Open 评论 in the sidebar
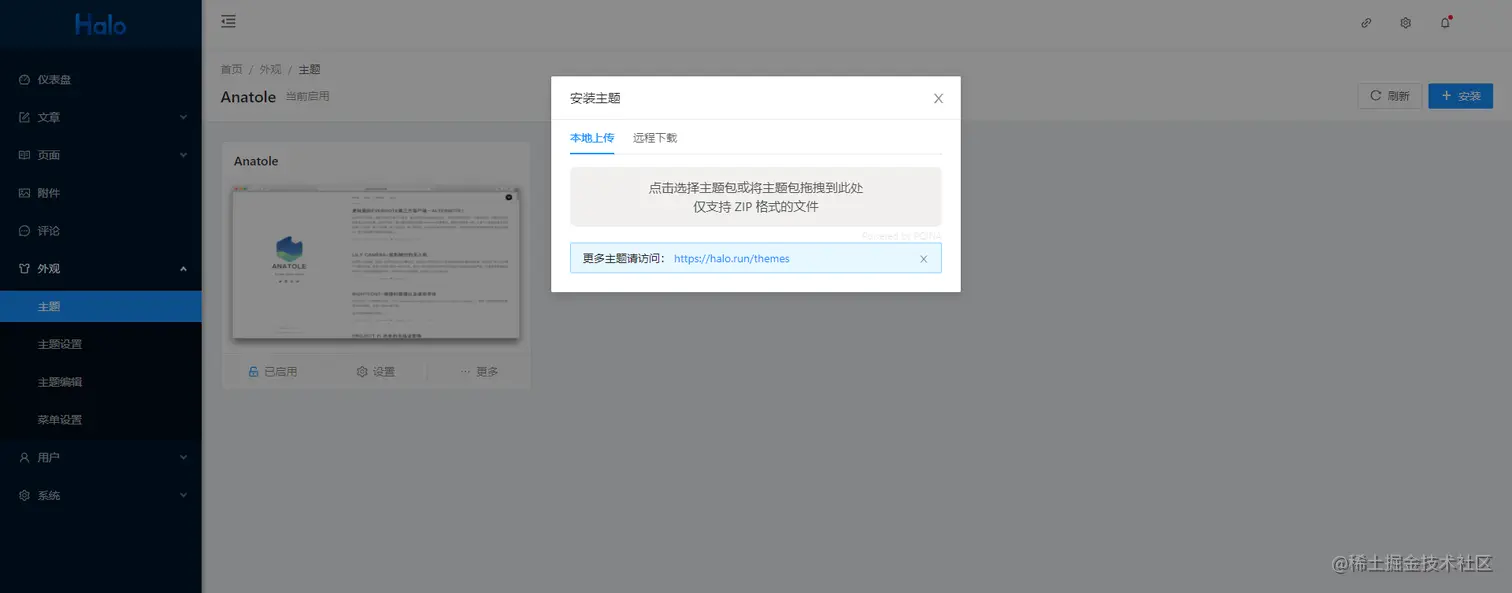 pyautogui.click(x=101, y=231)
